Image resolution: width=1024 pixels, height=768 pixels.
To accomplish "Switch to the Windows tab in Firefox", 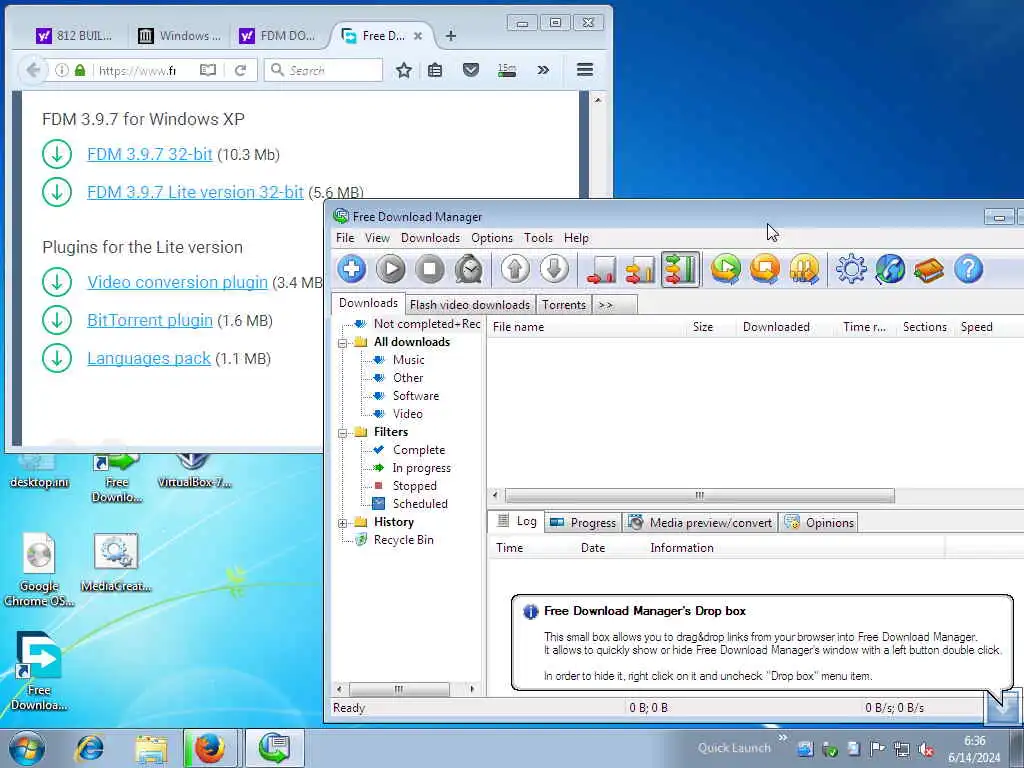I will tap(180, 36).
